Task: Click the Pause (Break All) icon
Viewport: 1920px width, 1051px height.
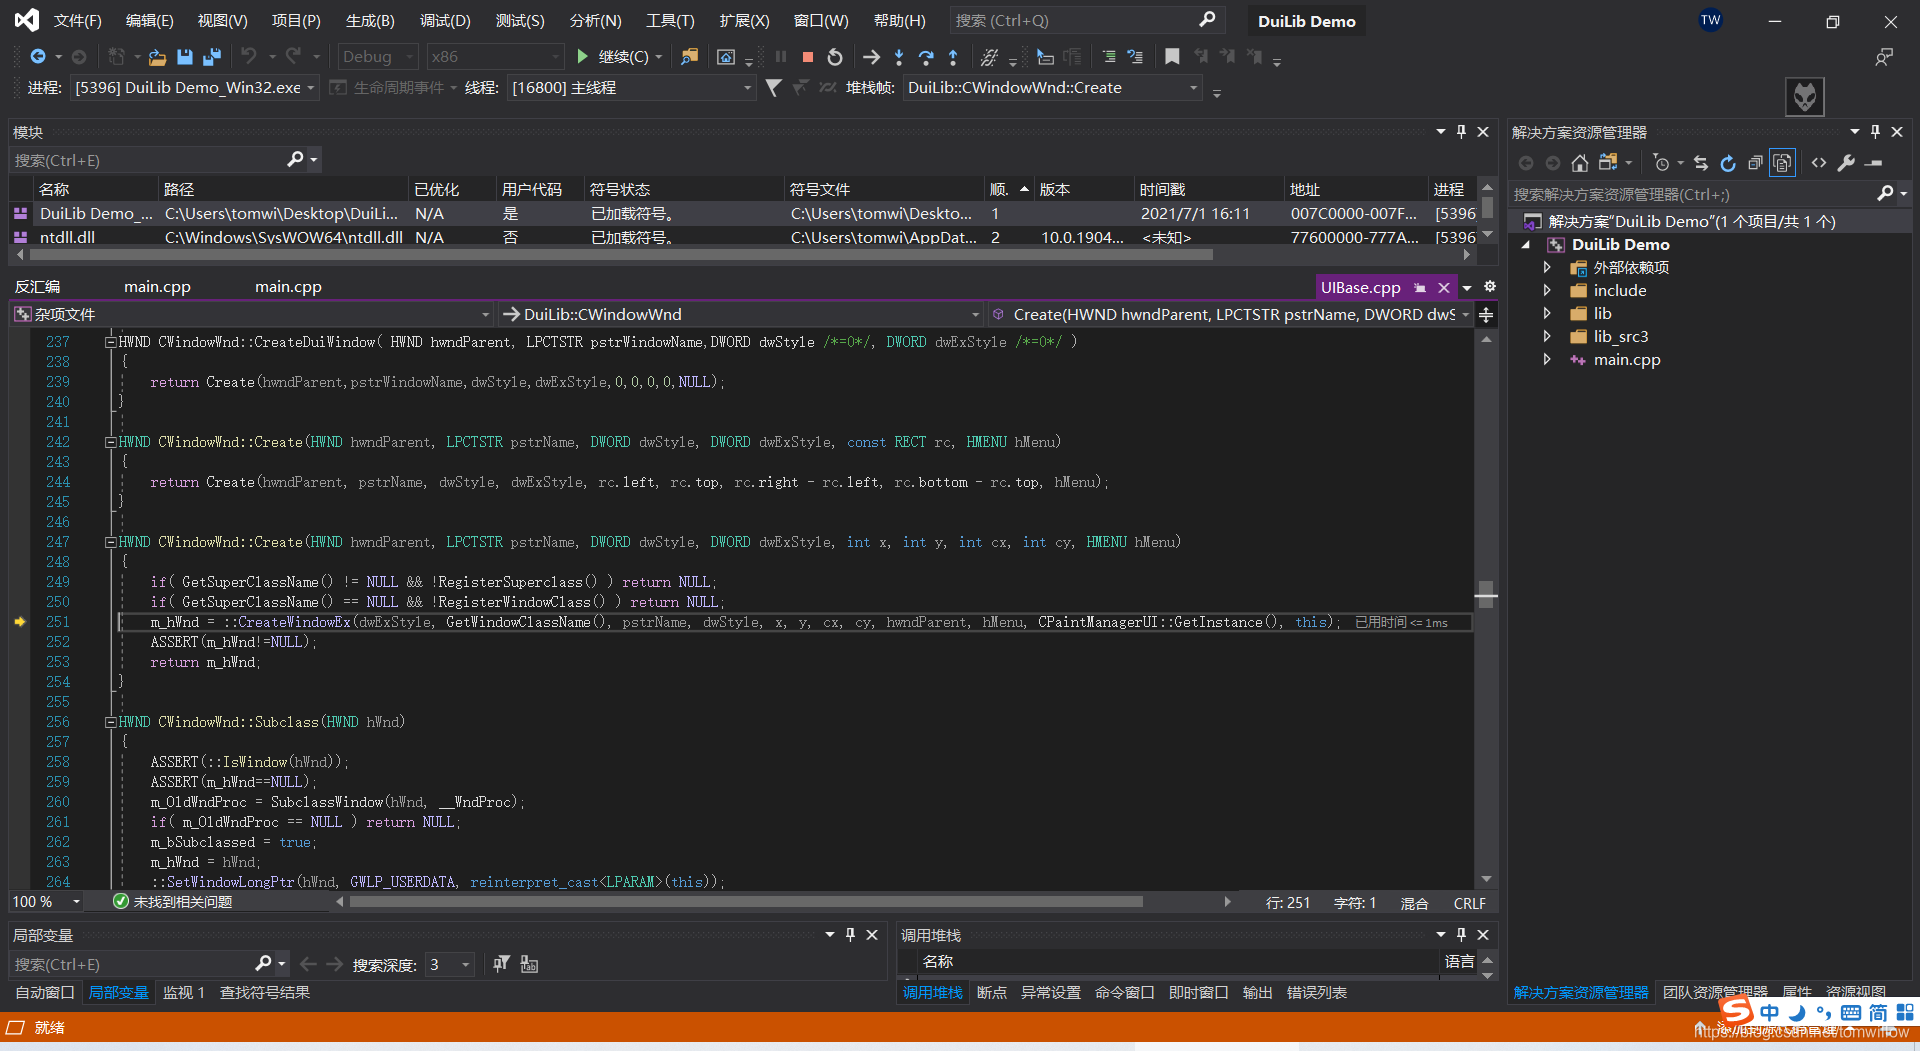Action: (781, 57)
